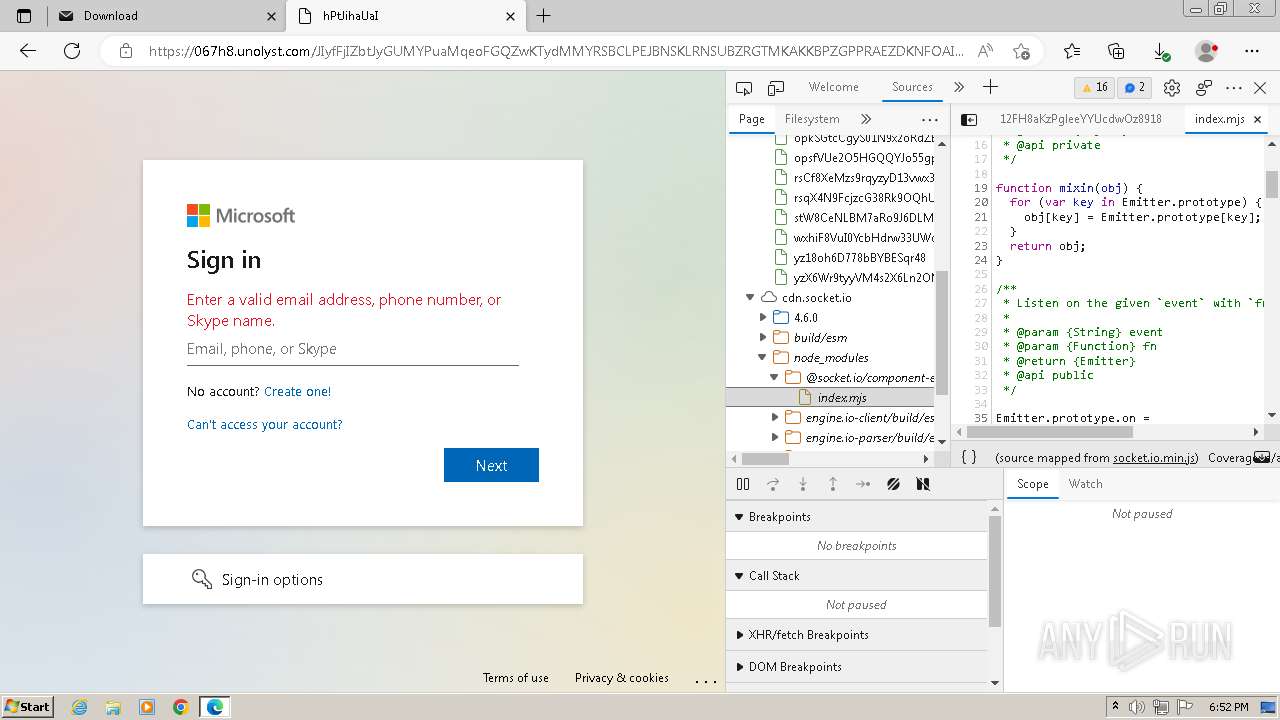Click the Step out of function icon
This screenshot has width=1280, height=720.
pyautogui.click(x=833, y=484)
